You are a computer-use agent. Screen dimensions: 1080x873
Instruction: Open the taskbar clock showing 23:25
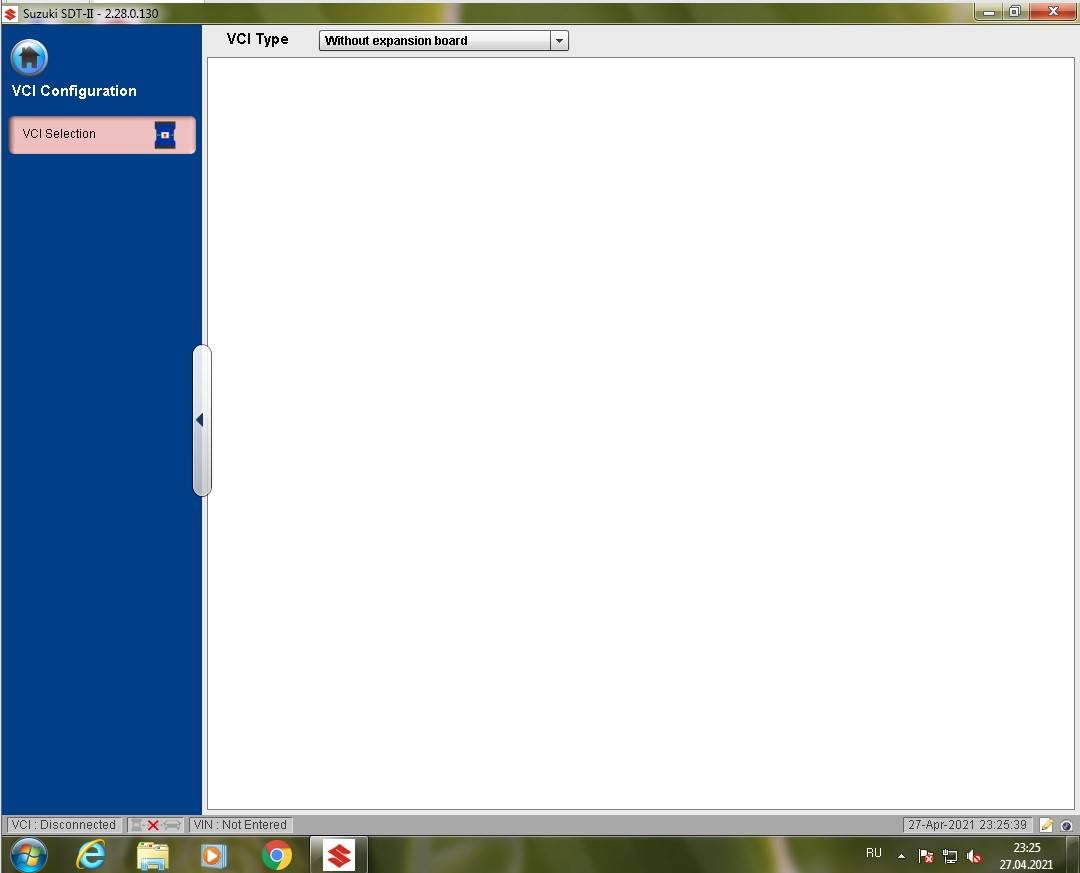pyautogui.click(x=1026, y=855)
